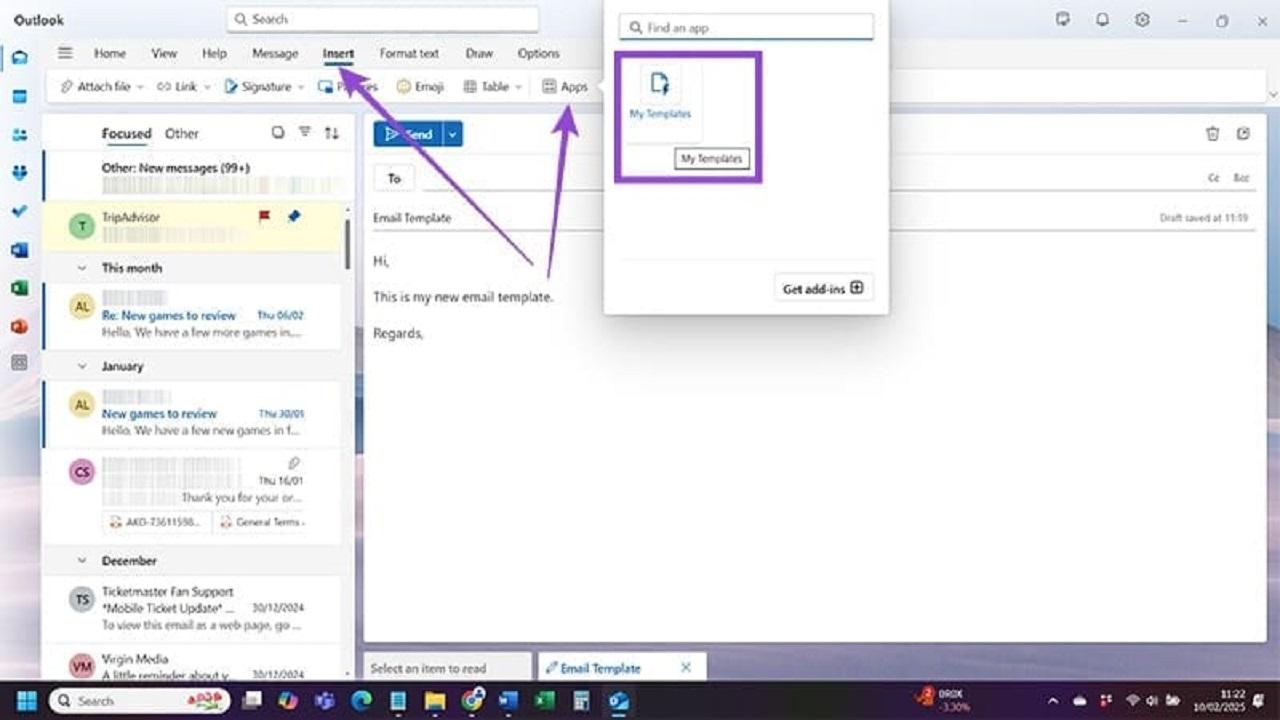The image size is (1280, 720).
Task: Open People contacts in sidebar
Action: click(19, 135)
